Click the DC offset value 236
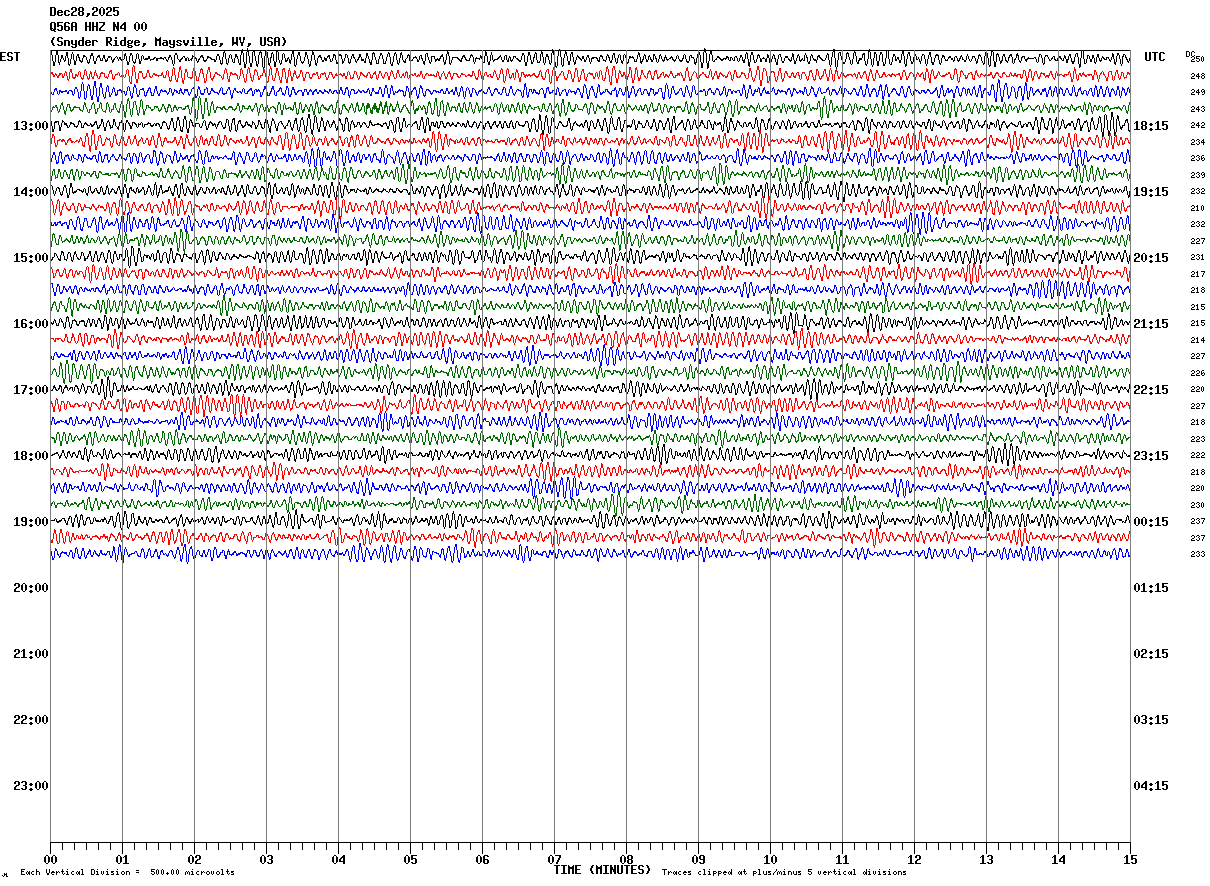Screen dimensions: 1210x886 point(1197,158)
